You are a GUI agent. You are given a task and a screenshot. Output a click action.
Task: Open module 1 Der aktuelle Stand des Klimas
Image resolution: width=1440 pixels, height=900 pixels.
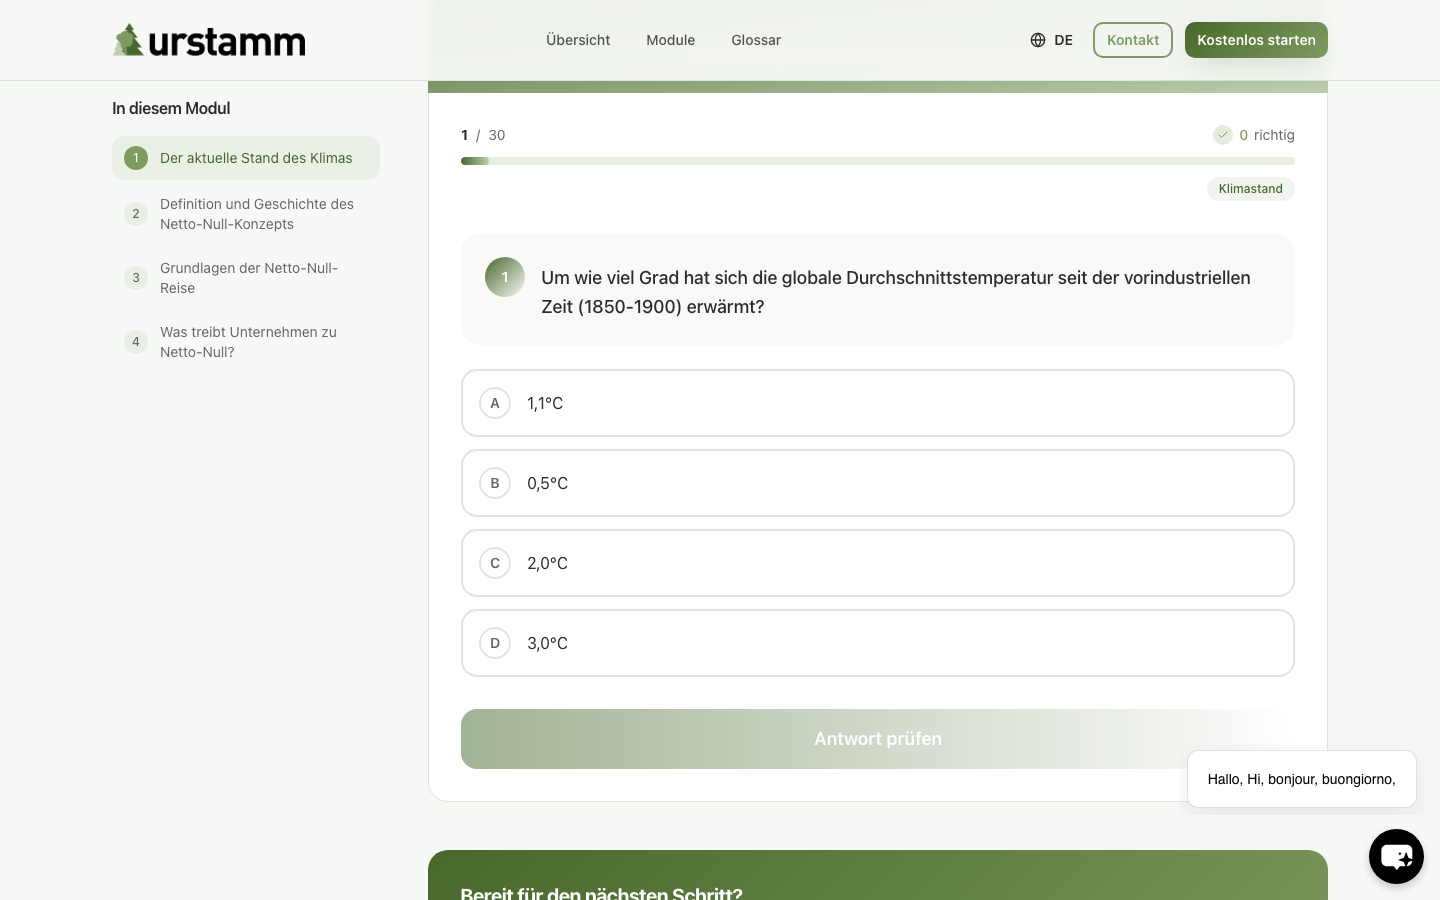(246, 158)
